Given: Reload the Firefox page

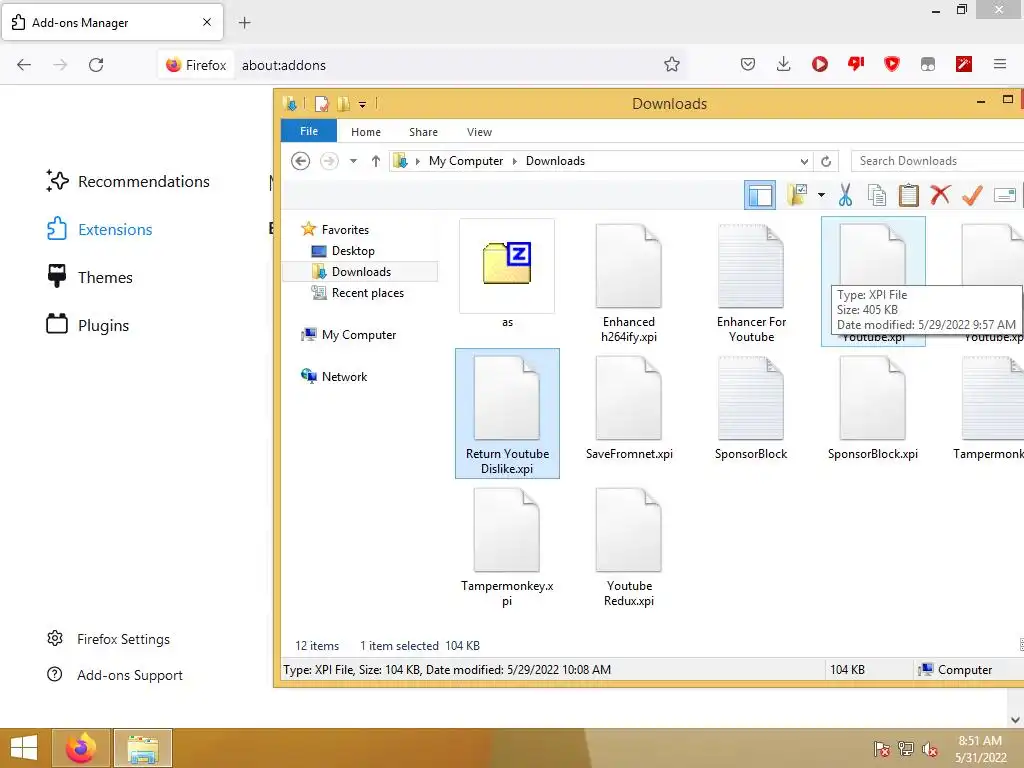Looking at the screenshot, I should [x=96, y=65].
